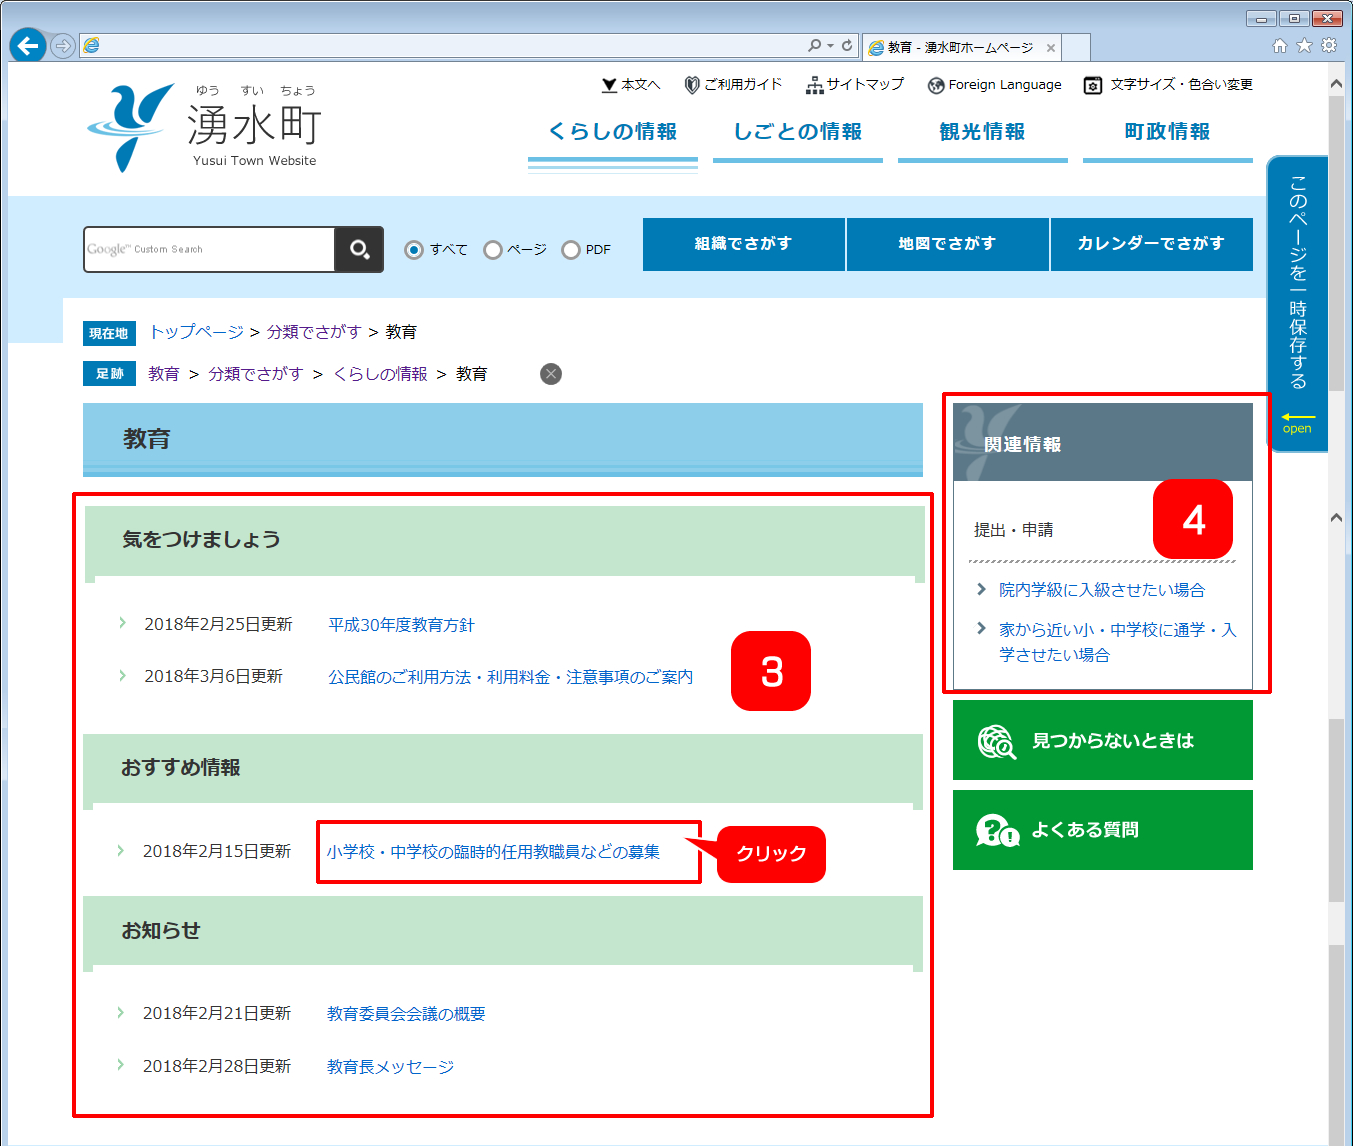Open 小学校・中学校の臨時的任用教職員などの募集 link
1353x1146 pixels.
(493, 852)
